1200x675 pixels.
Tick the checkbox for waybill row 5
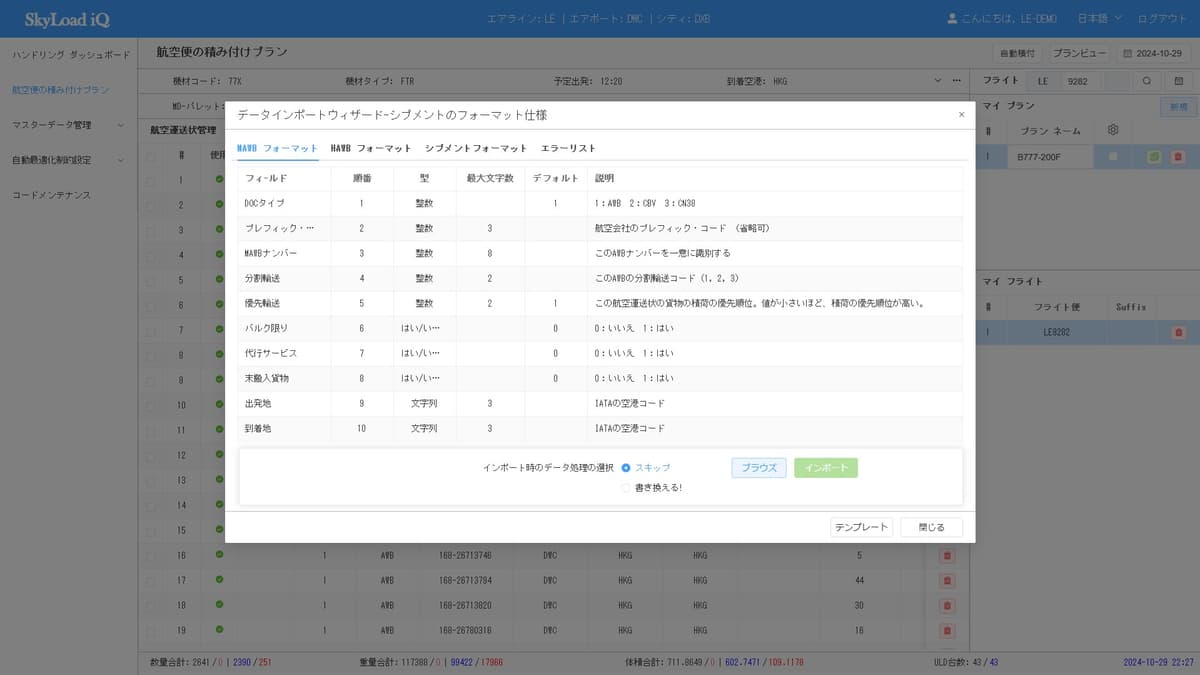click(150, 280)
